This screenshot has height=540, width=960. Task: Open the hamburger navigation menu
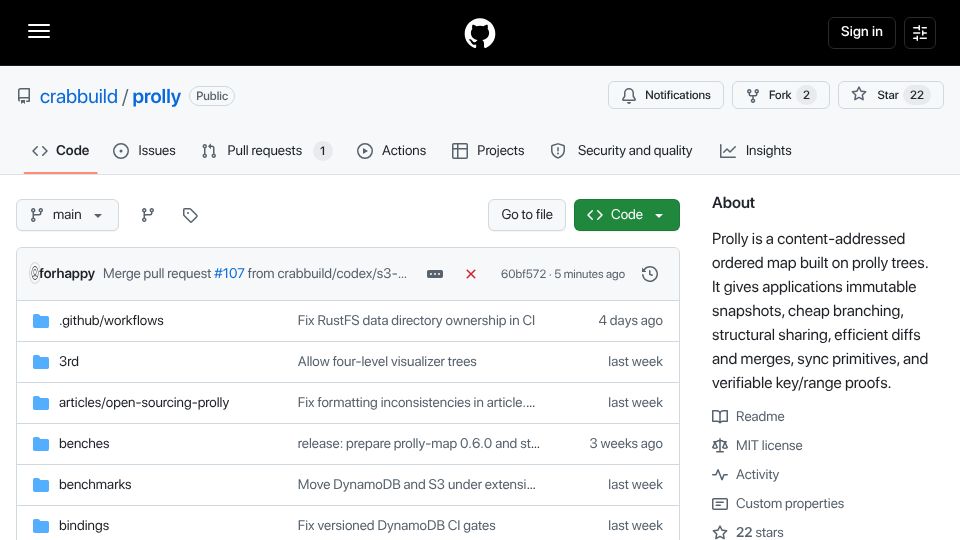pyautogui.click(x=39, y=31)
